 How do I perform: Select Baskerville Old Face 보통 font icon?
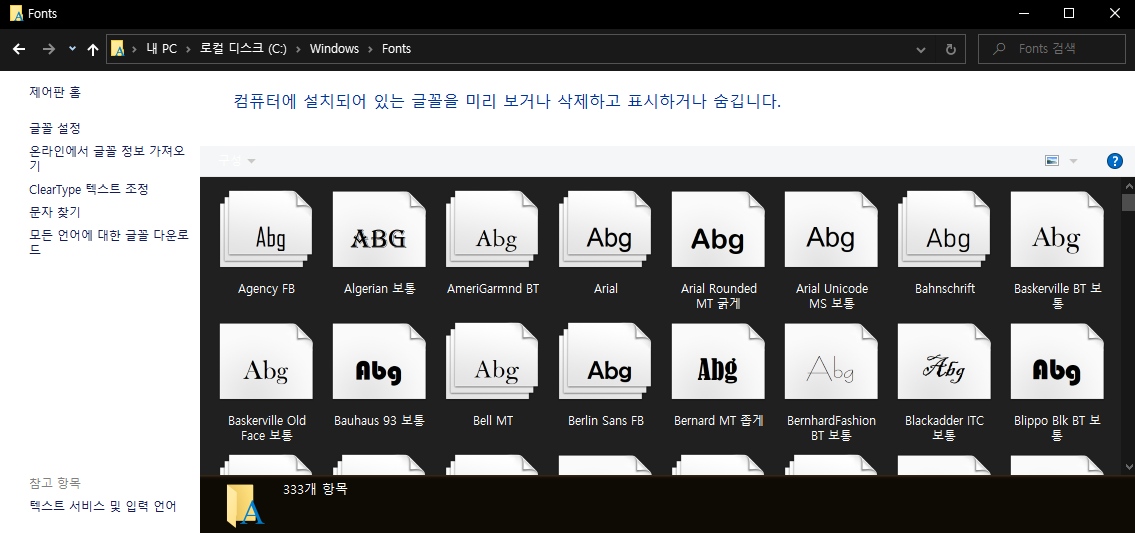point(266,361)
